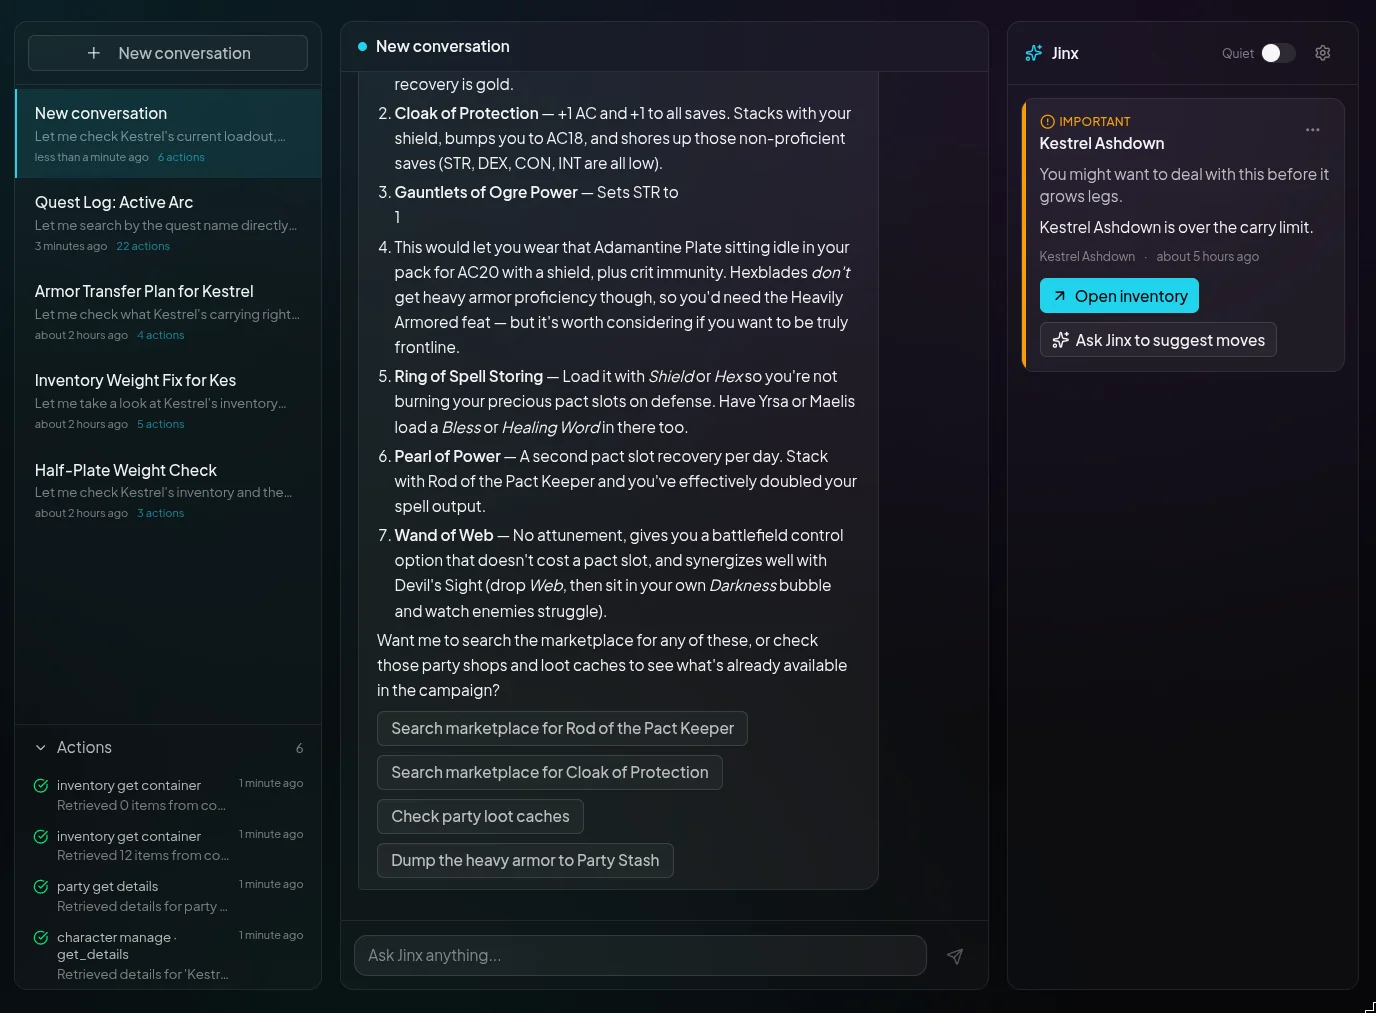Click Actions count badge showing 6
The width and height of the screenshot is (1376, 1013).
coord(300,748)
